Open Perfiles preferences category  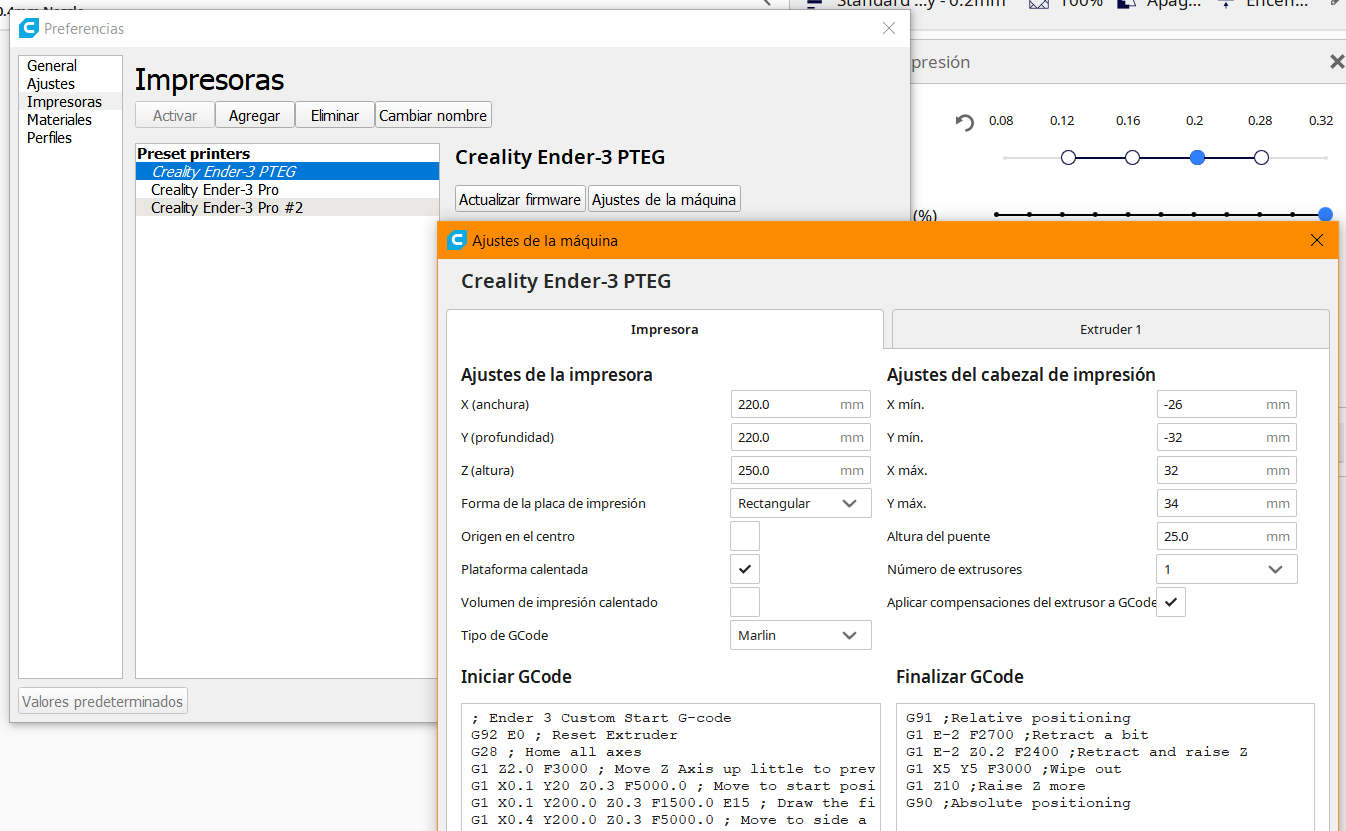coord(49,138)
